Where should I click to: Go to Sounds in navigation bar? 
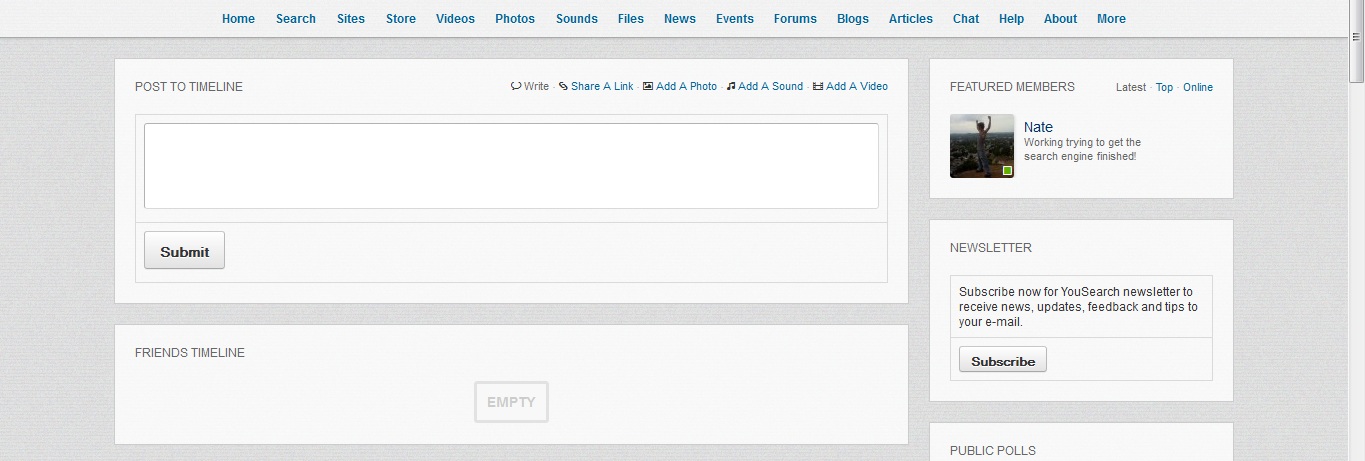coord(577,19)
